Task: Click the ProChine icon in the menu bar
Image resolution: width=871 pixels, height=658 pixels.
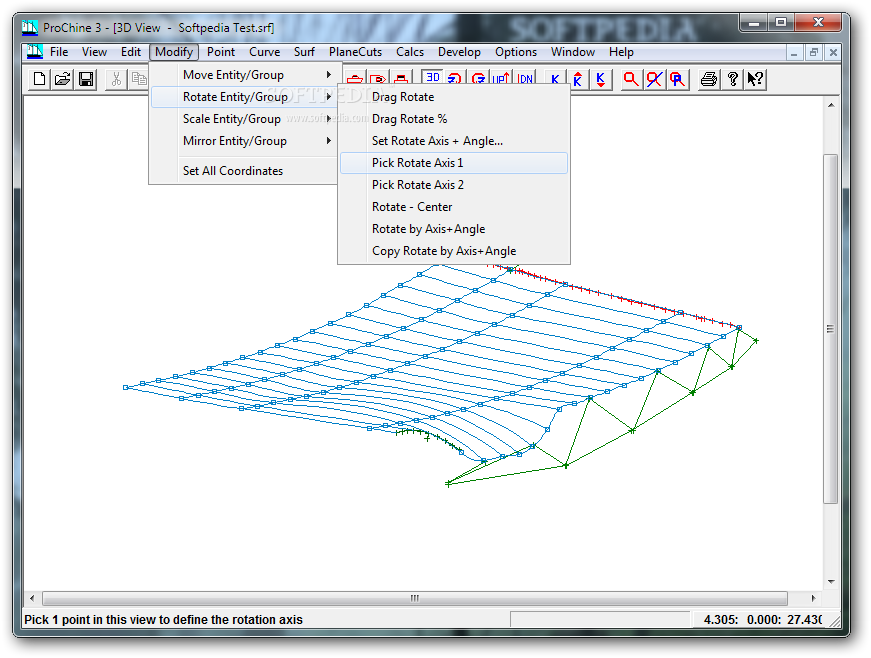Action: coord(34,52)
